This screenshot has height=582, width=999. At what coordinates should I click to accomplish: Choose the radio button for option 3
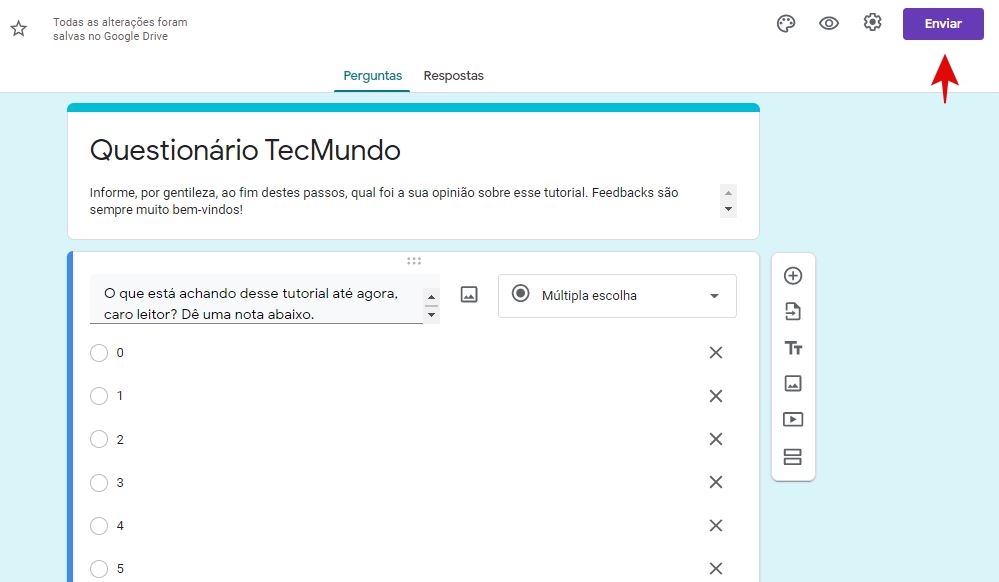(x=99, y=483)
